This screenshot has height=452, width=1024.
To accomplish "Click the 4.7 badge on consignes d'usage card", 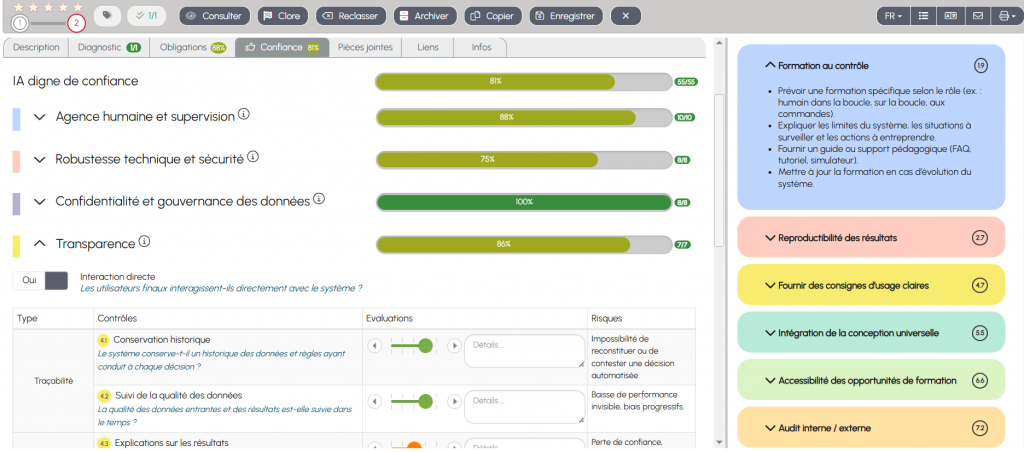I will click(980, 285).
